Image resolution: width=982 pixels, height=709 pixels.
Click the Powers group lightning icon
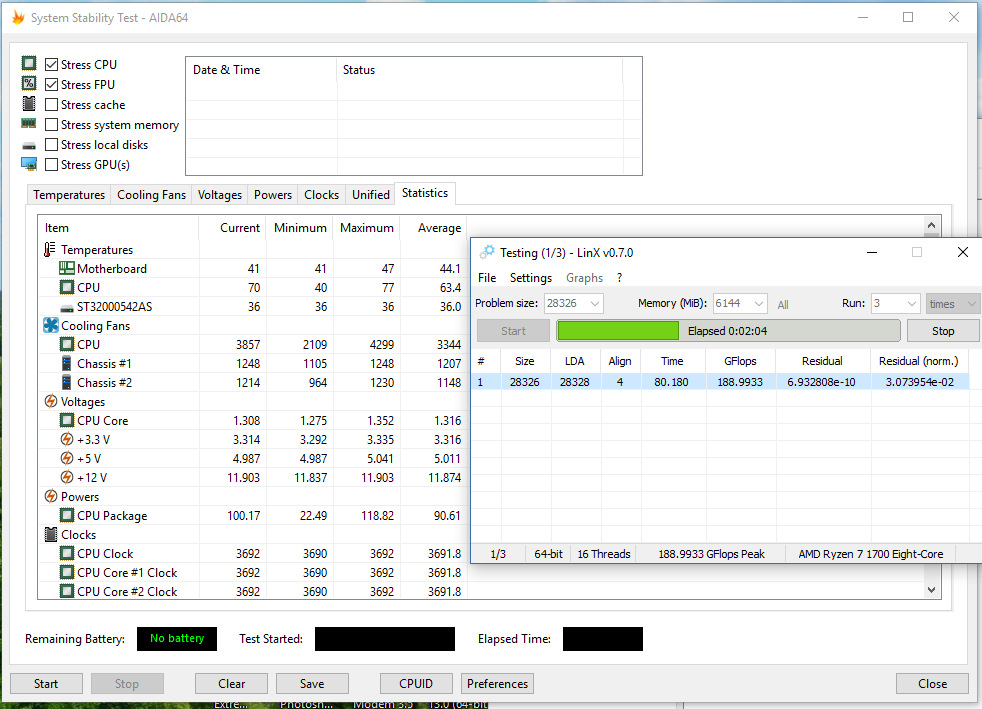51,496
